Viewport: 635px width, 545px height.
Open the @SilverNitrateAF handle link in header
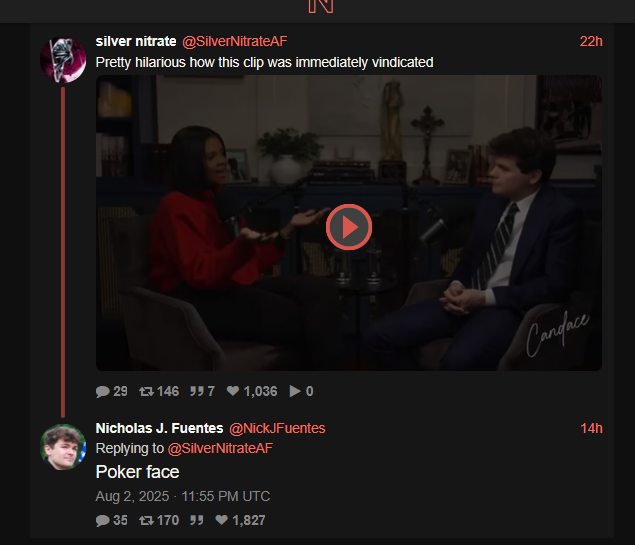[x=234, y=41]
